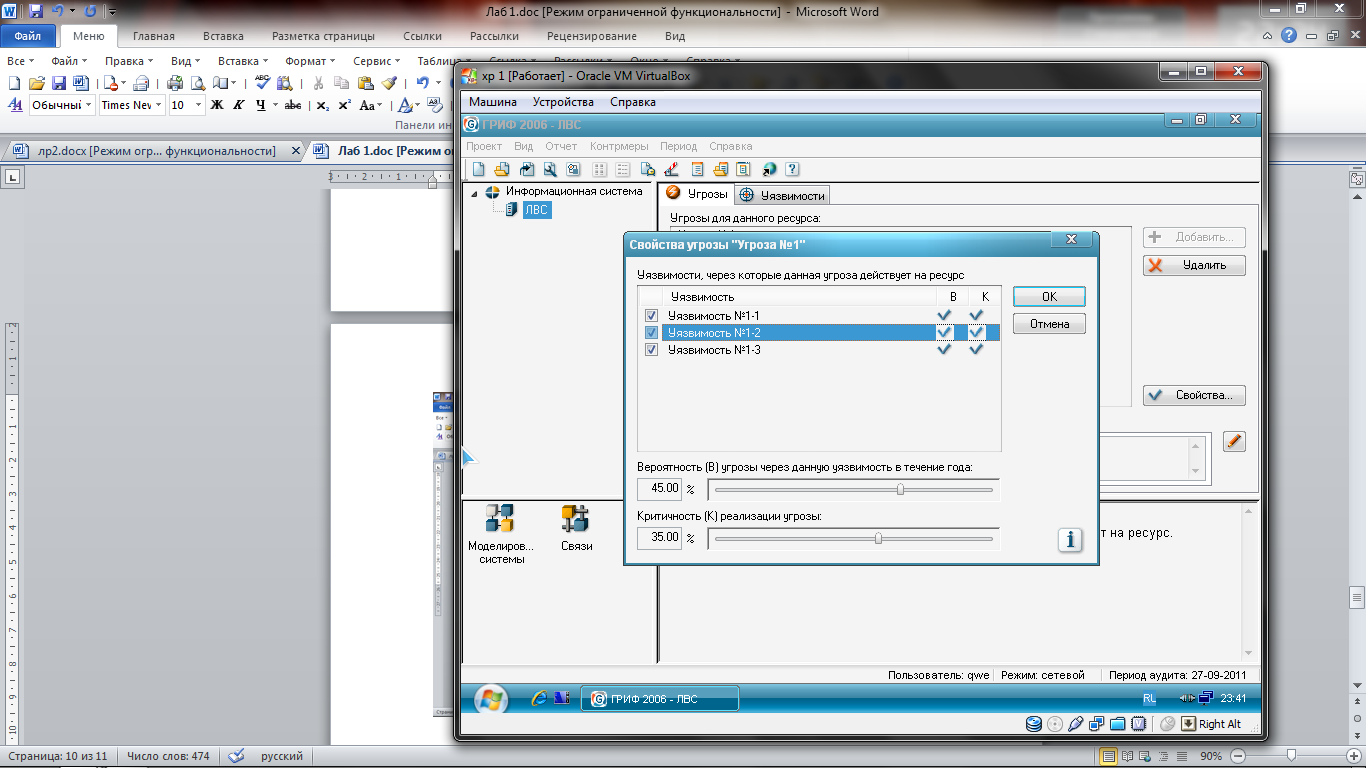Viewport: 1366px width, 768px height.
Task: Open the Undo history dropdown arrow
Action: pyautogui.click(x=439, y=83)
